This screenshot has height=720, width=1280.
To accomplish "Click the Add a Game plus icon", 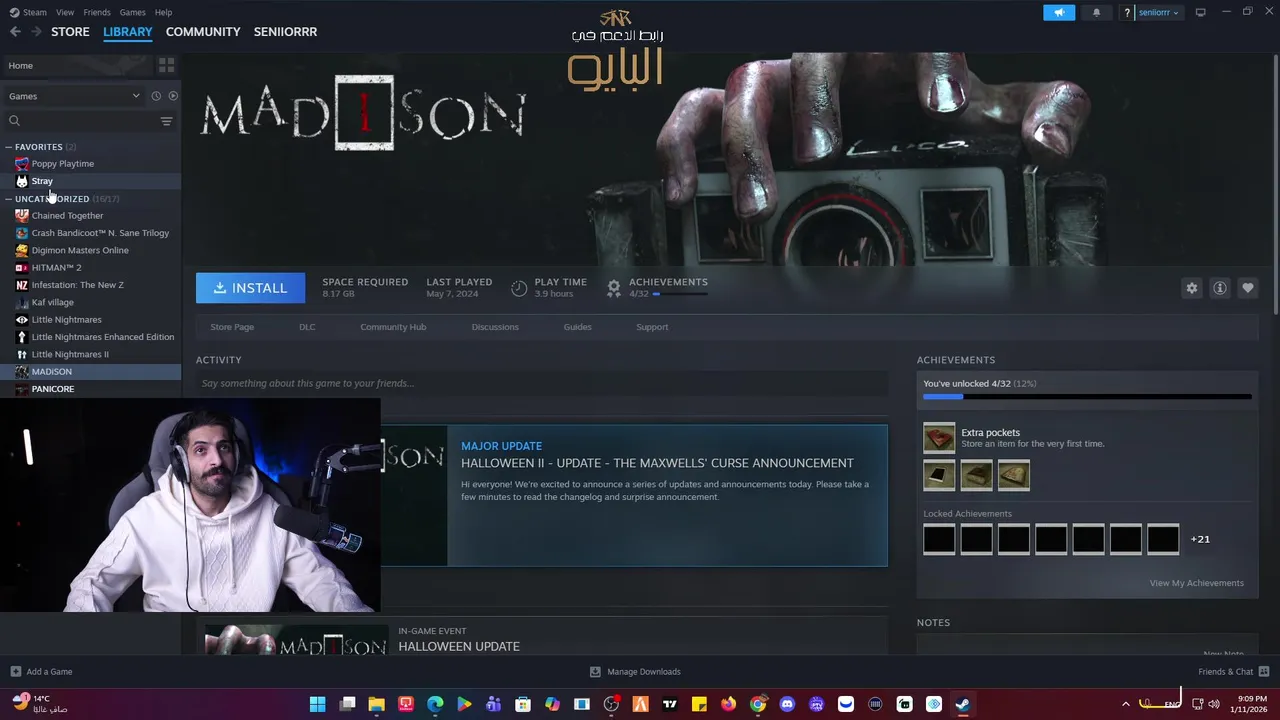I will coord(15,672).
